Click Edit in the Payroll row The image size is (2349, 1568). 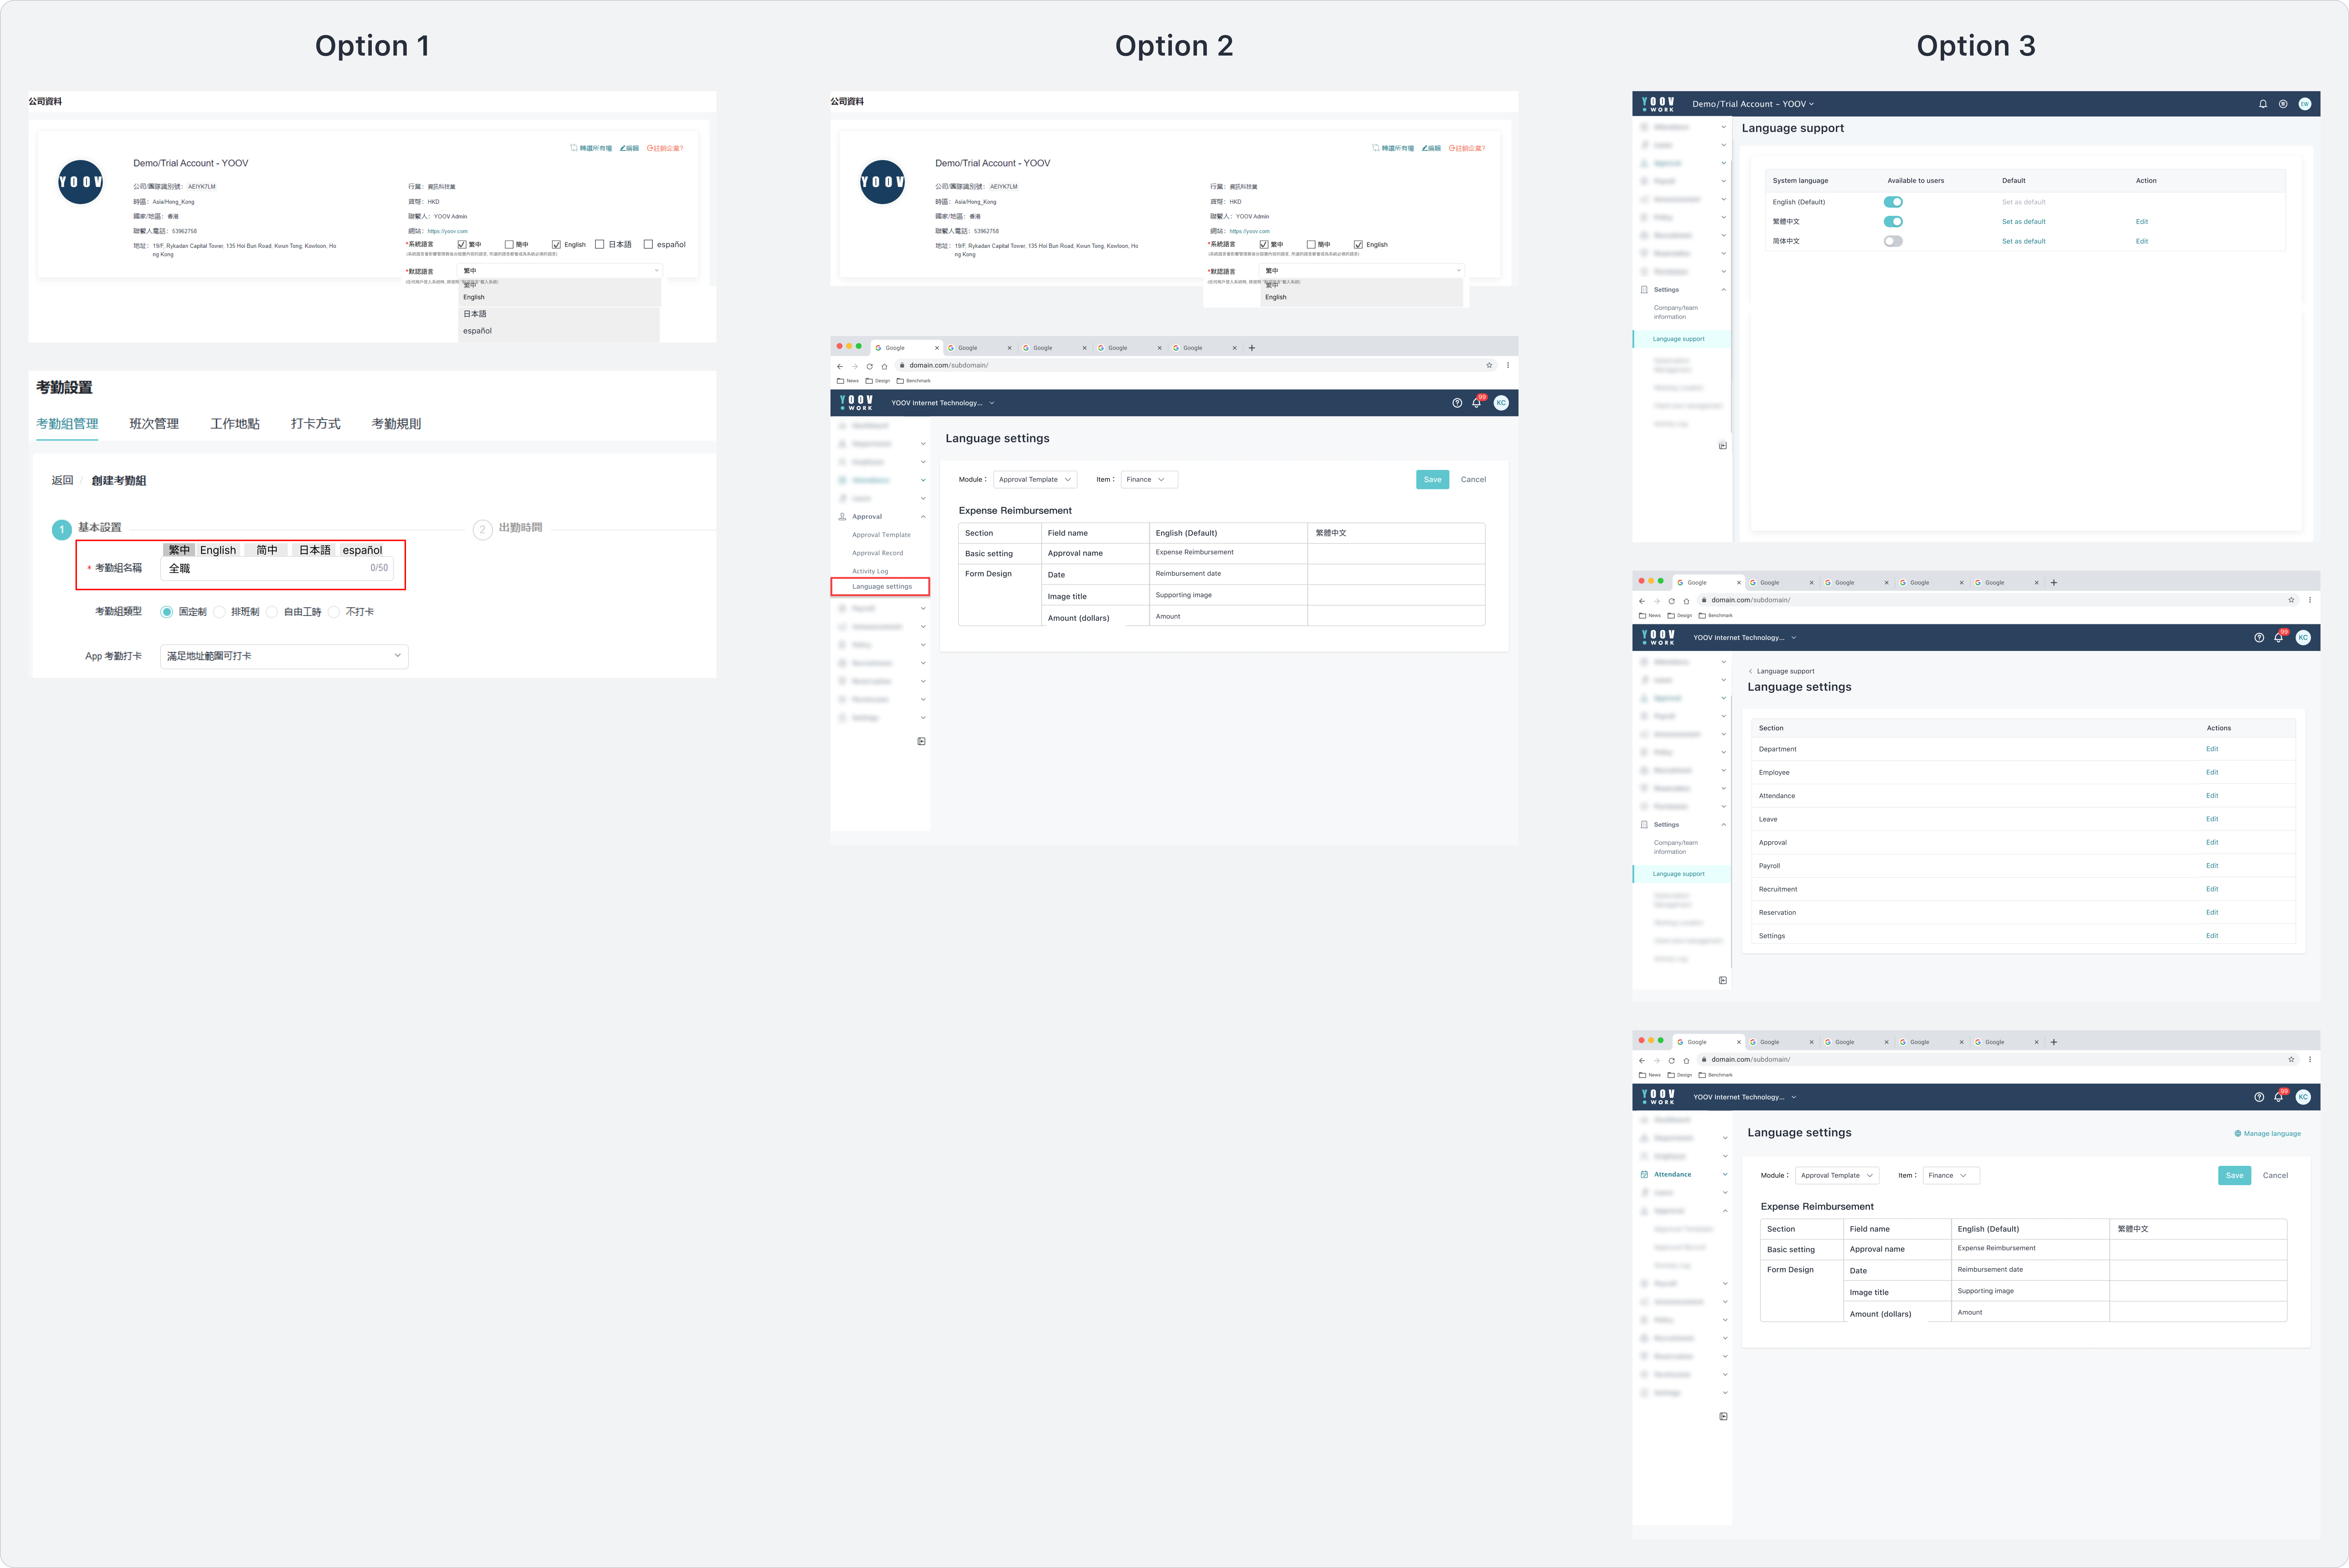point(2212,866)
